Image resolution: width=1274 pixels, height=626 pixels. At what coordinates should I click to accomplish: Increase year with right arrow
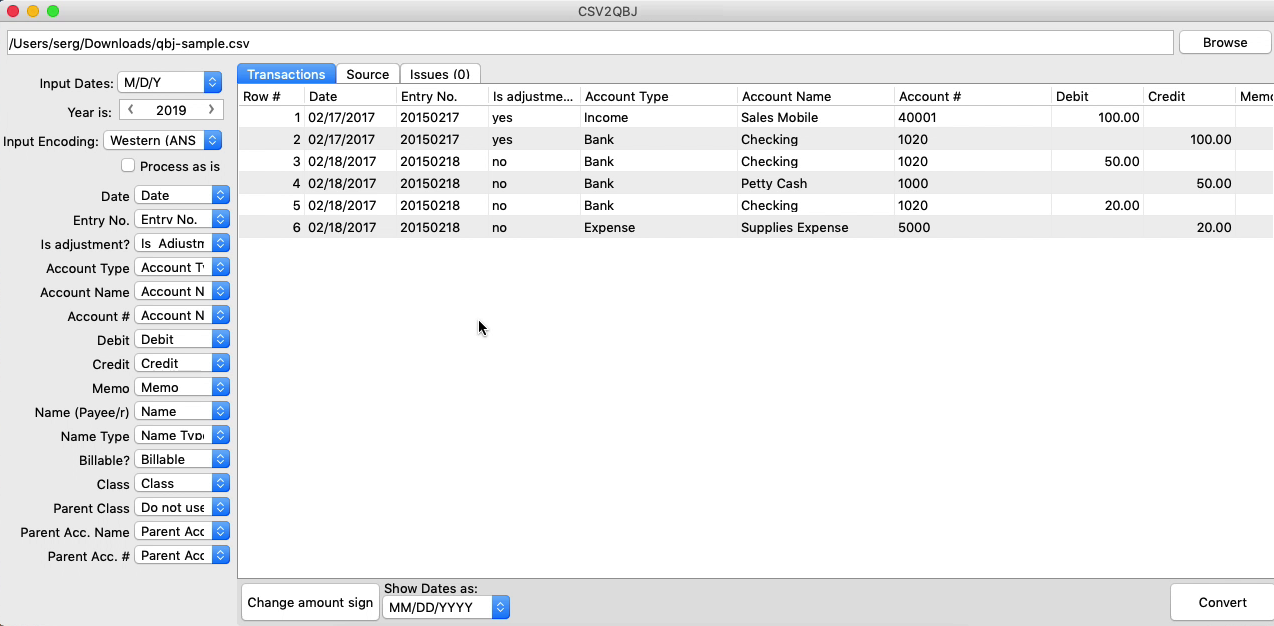click(x=211, y=110)
